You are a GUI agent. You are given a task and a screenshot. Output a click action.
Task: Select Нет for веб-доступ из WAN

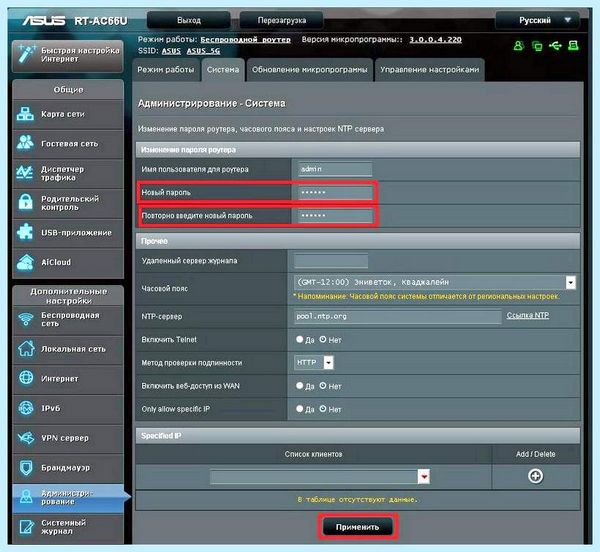323,385
